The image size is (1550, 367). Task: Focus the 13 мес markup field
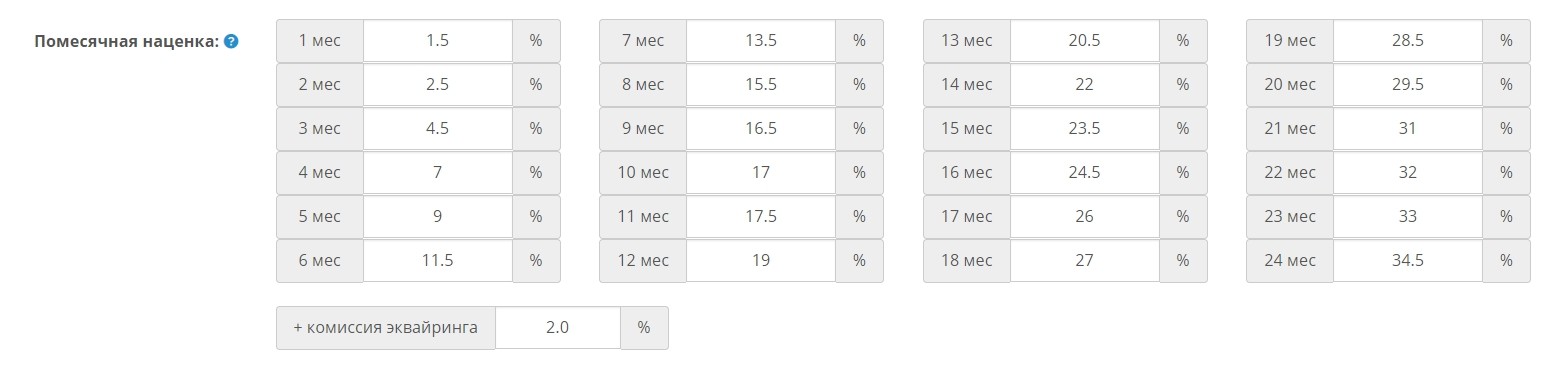[x=1085, y=41]
